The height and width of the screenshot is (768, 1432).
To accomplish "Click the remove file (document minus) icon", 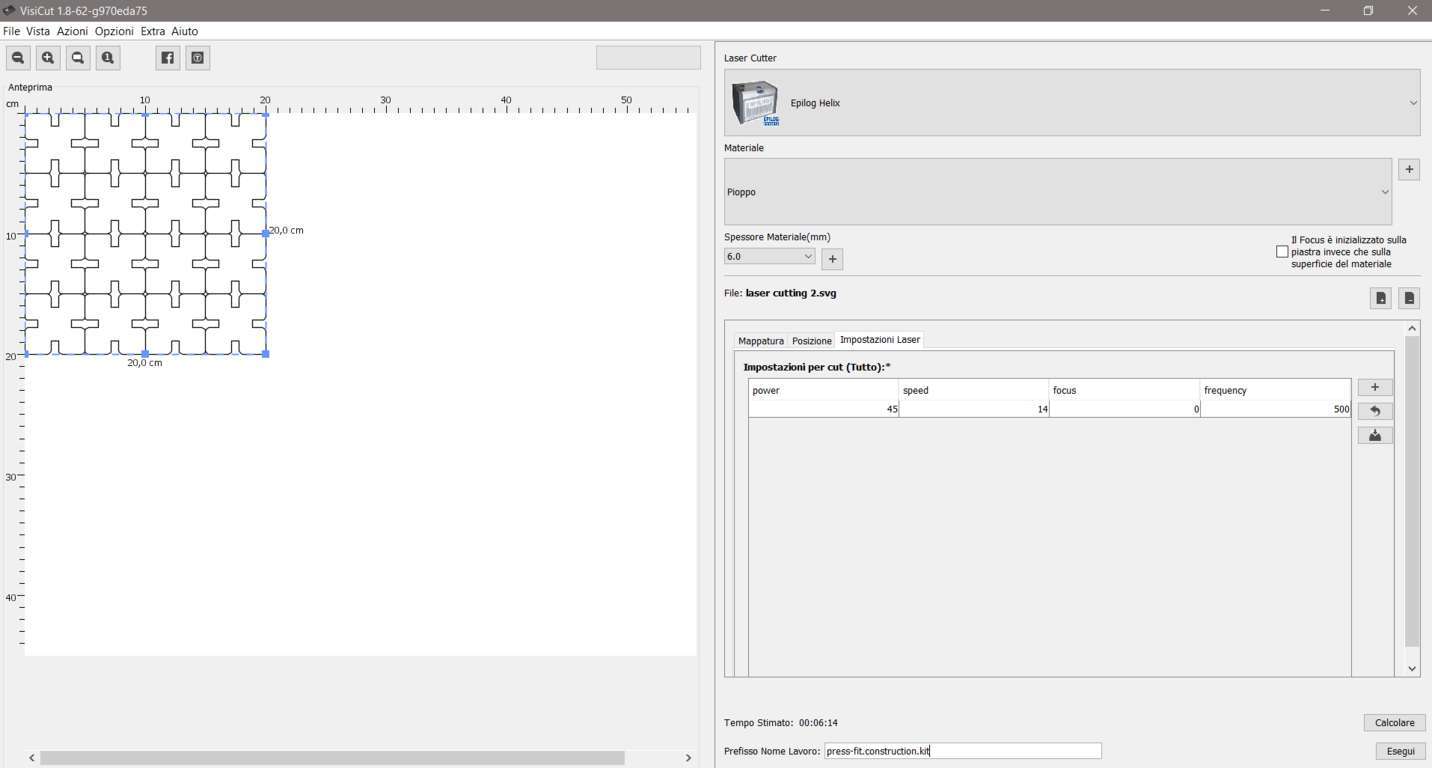I will pyautogui.click(x=1409, y=298).
